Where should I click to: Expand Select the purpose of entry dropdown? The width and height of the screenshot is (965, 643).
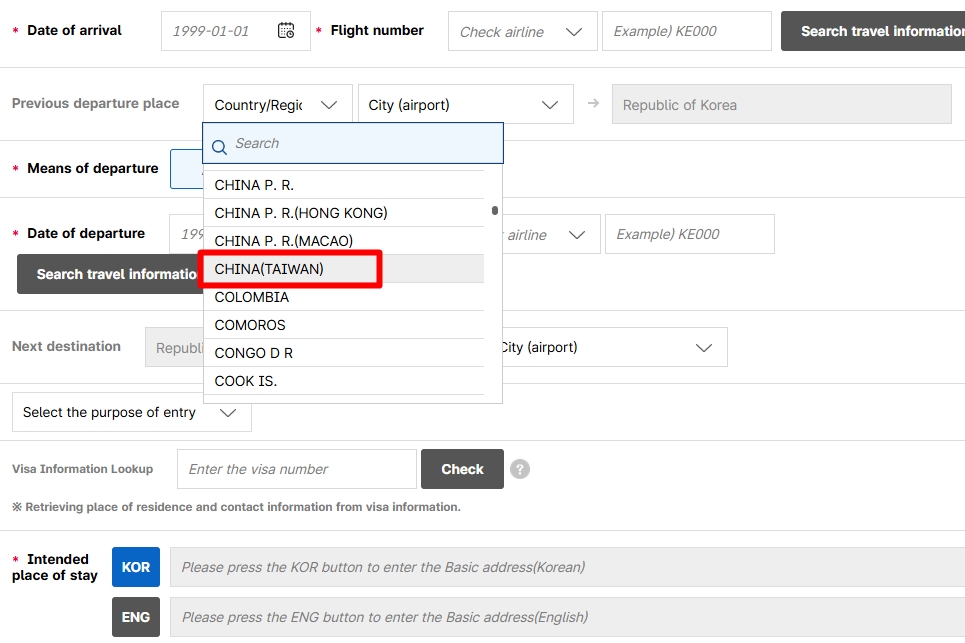(131, 412)
